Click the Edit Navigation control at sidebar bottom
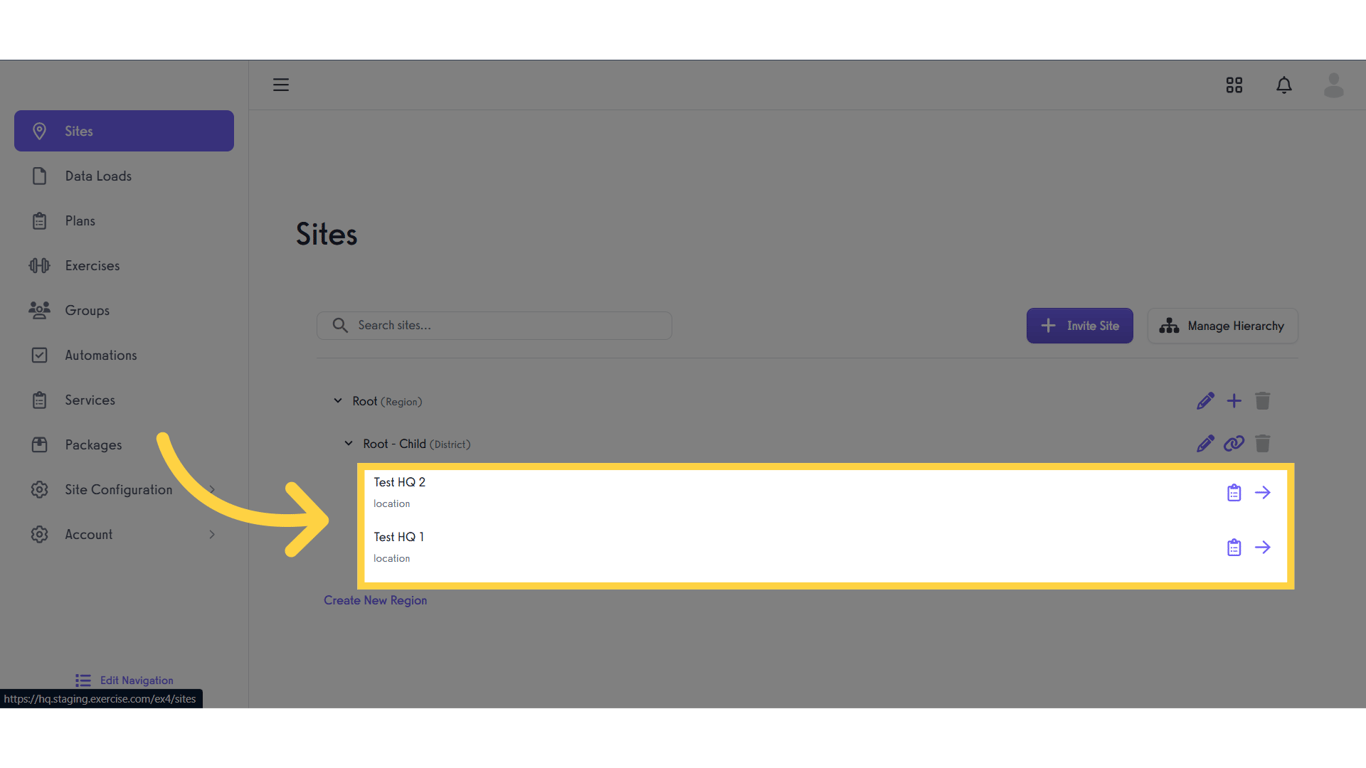Screen dimensions: 1366x768 point(124,680)
